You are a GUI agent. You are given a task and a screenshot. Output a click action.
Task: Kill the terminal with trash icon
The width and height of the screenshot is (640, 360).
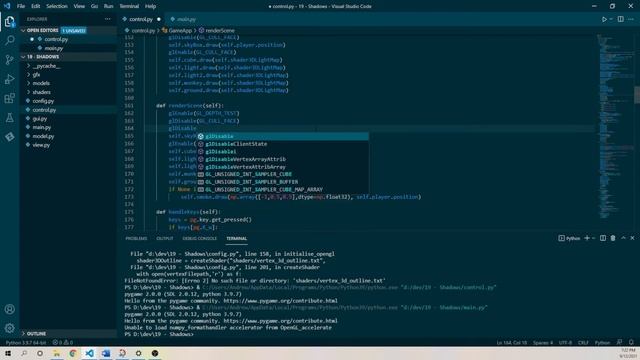click(613, 238)
